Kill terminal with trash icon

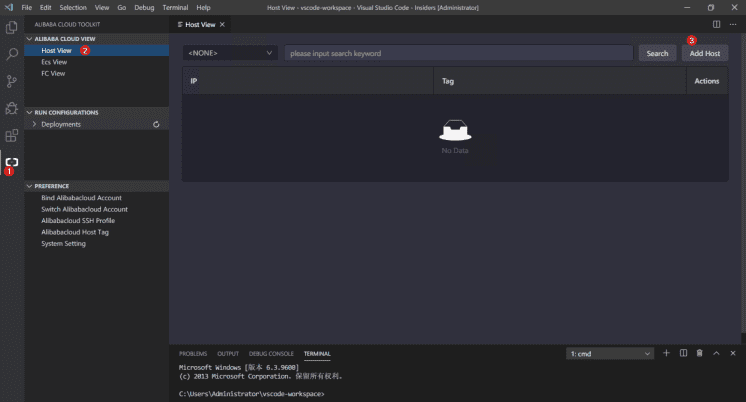tap(699, 353)
